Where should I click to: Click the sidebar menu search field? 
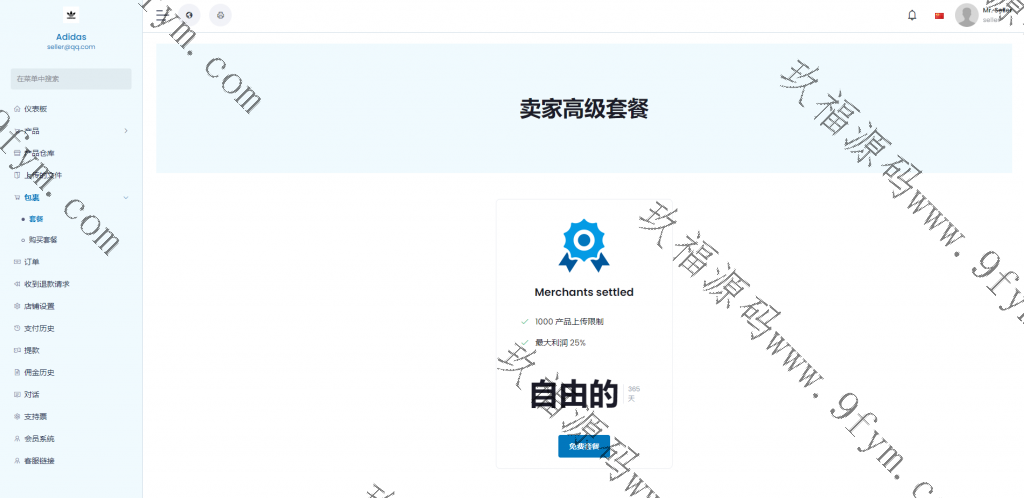(71, 78)
